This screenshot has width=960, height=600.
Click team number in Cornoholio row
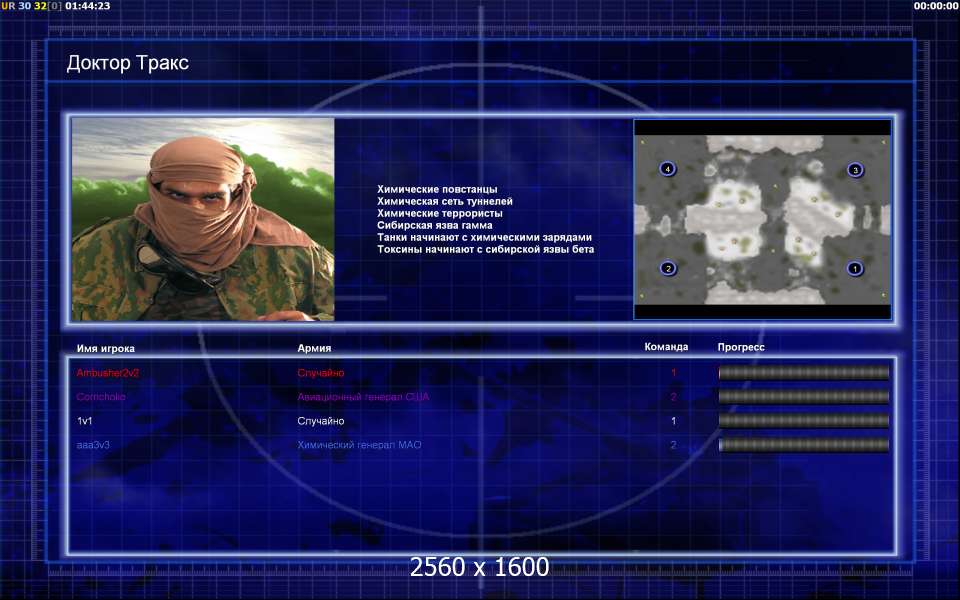point(673,397)
